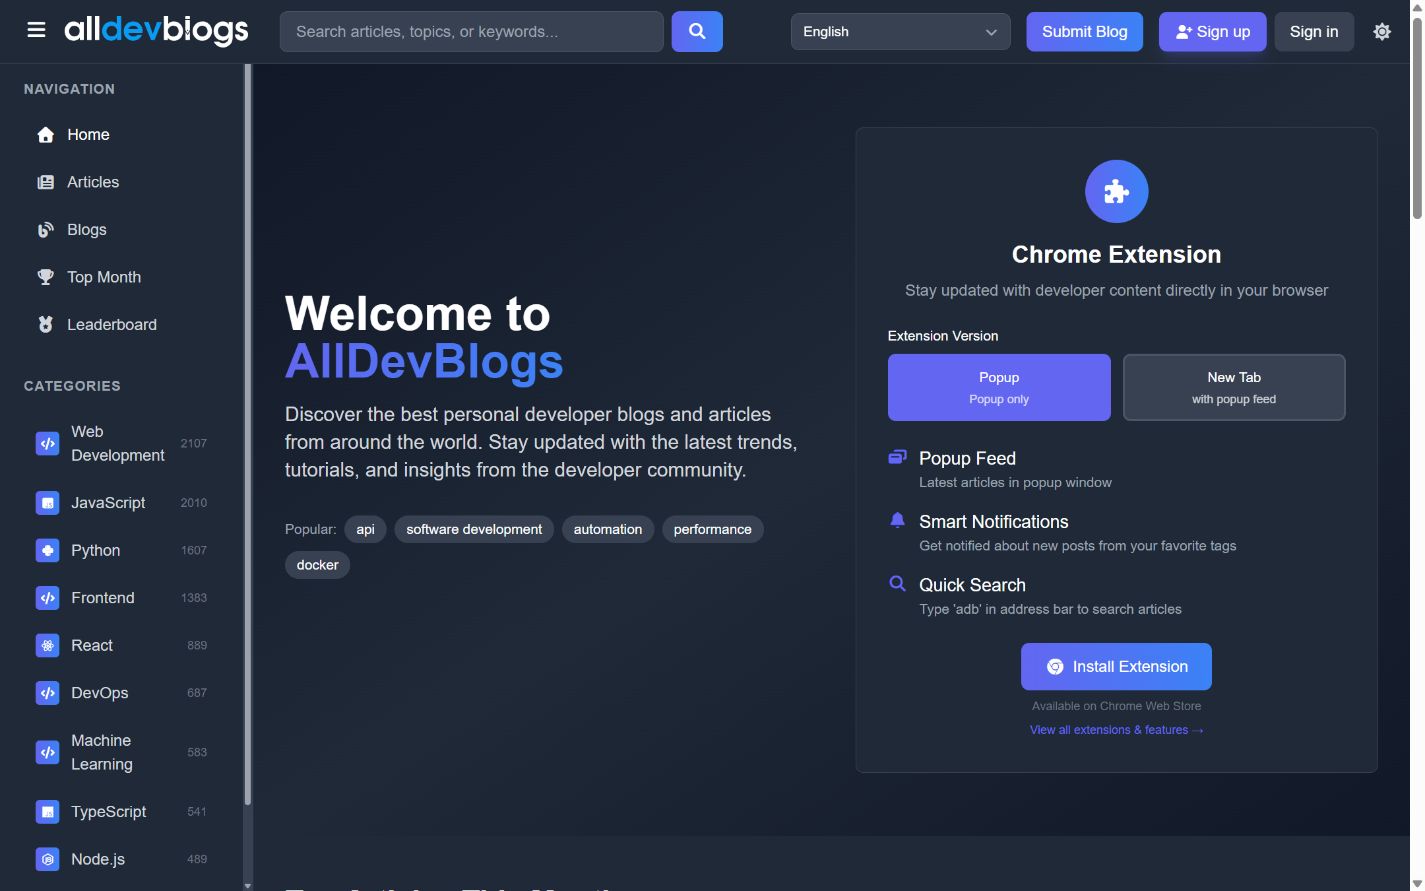Click the puzzle piece extension icon
The image size is (1425, 891).
point(1116,191)
